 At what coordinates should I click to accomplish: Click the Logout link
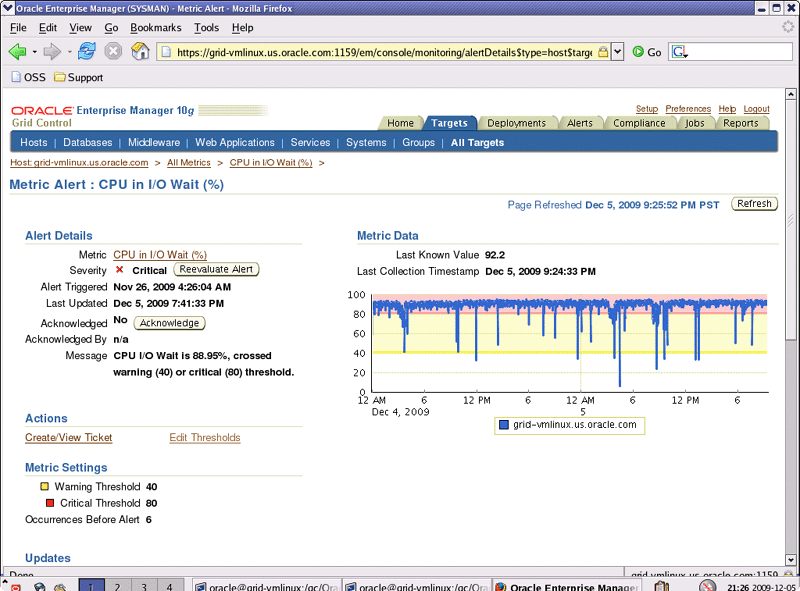pos(756,109)
